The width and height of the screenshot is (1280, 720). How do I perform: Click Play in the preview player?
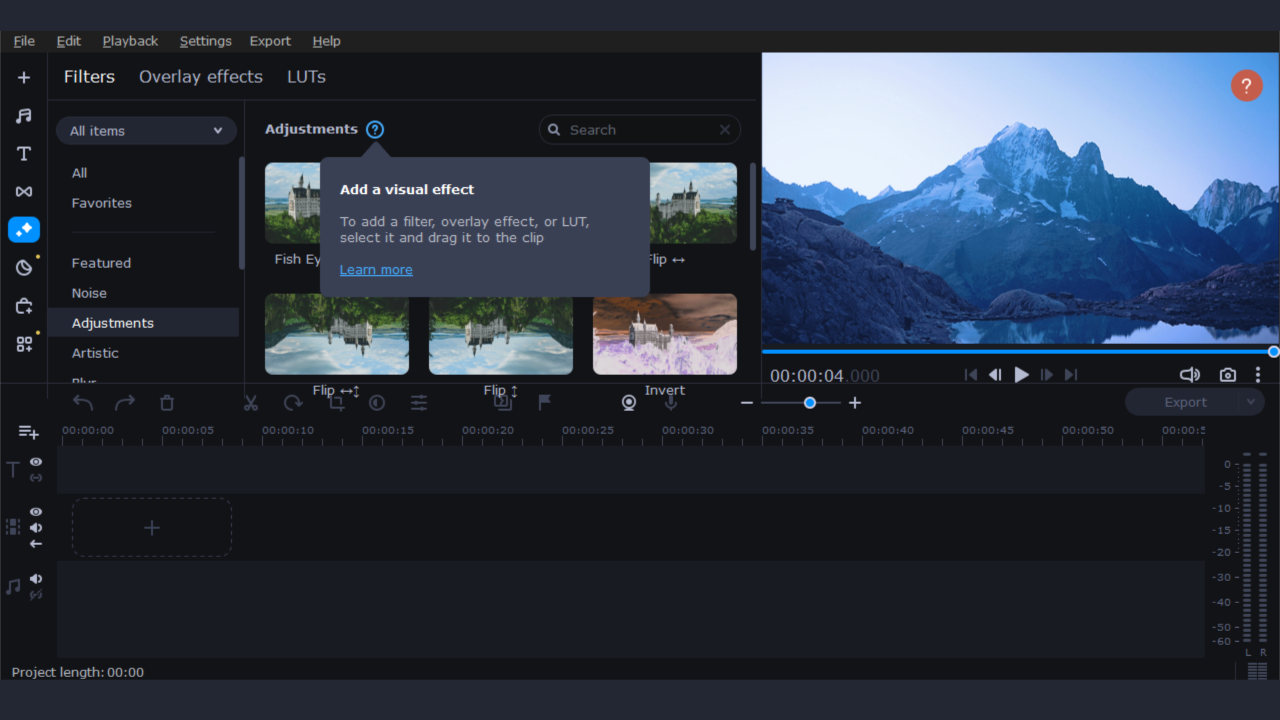[x=1021, y=375]
